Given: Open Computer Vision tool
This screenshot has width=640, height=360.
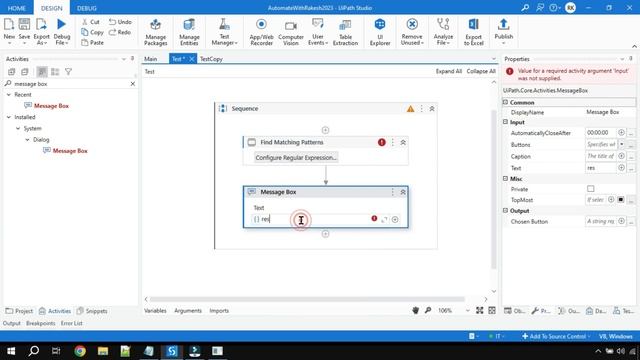Looking at the screenshot, I should 291,32.
